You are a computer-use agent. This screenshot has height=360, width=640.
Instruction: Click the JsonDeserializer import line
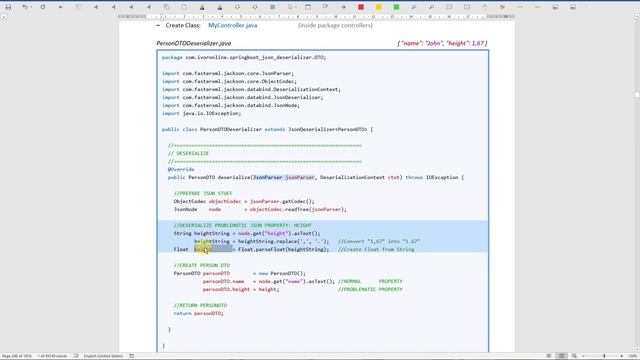point(242,98)
